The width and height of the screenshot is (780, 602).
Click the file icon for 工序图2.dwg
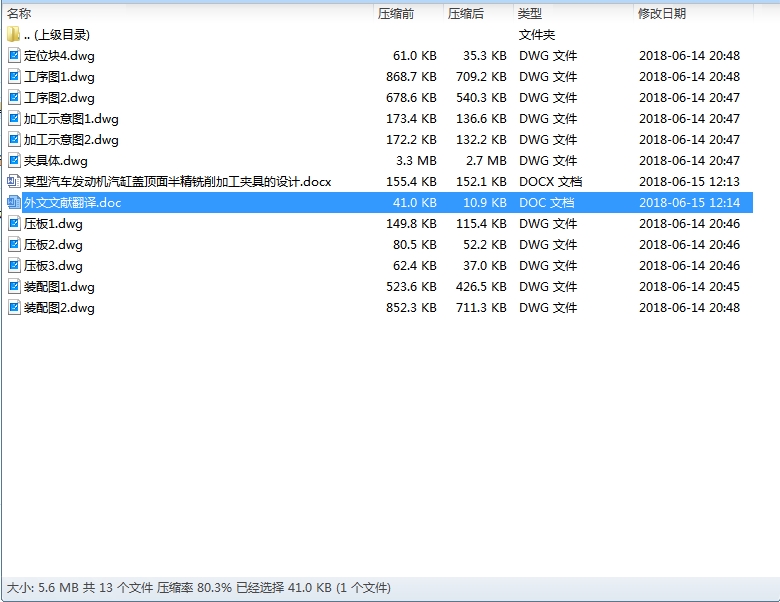pos(14,97)
